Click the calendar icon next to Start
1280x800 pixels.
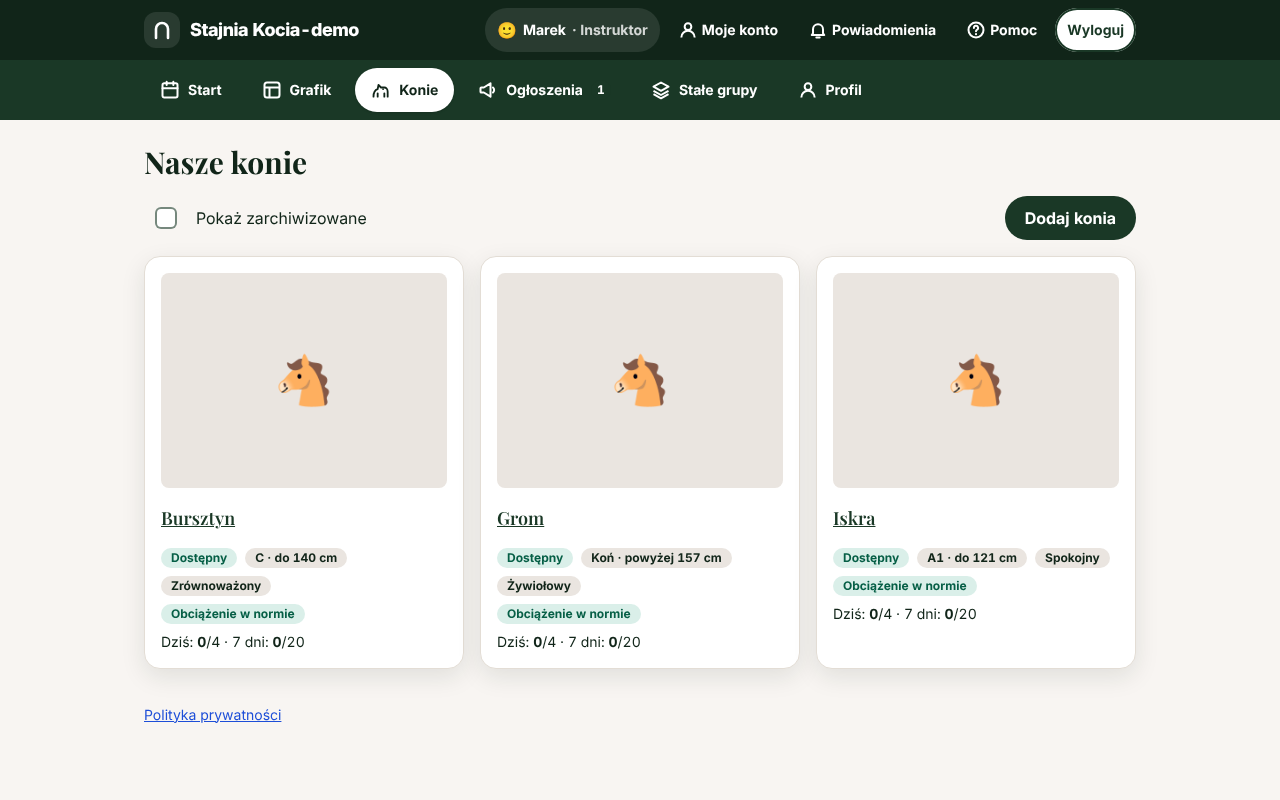170,90
